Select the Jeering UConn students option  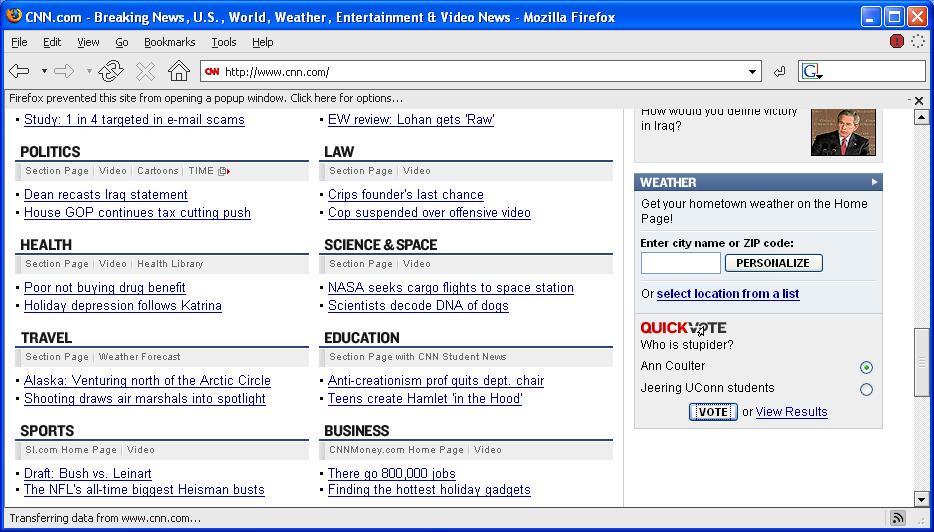tap(866, 389)
